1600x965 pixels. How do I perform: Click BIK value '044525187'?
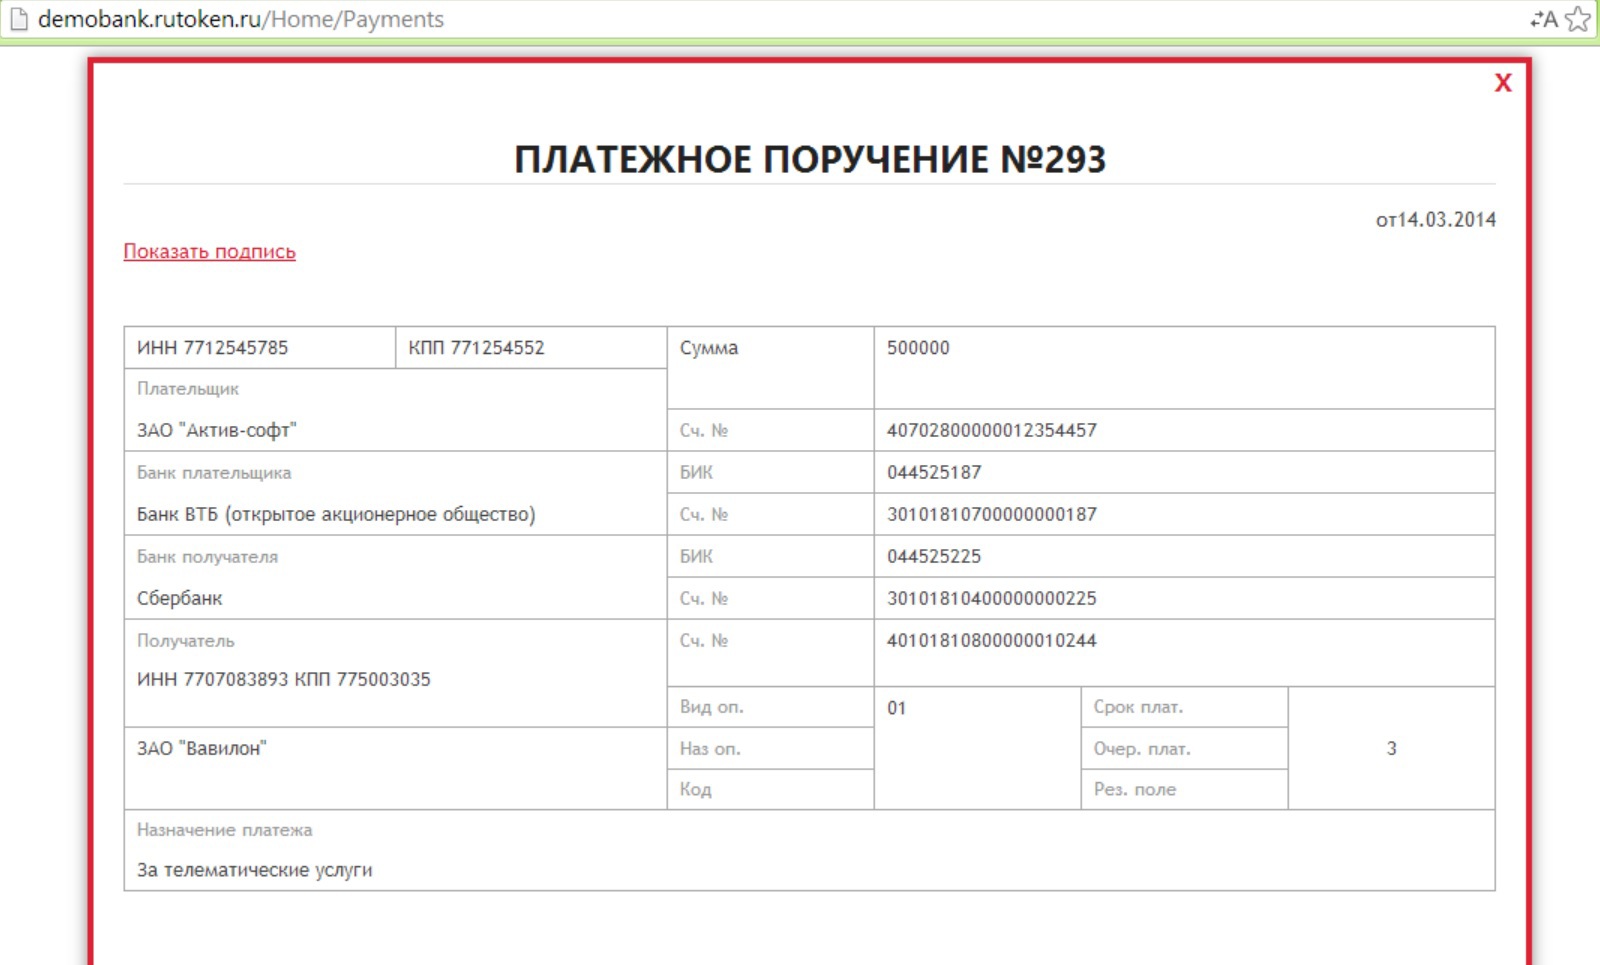pyautogui.click(x=934, y=472)
